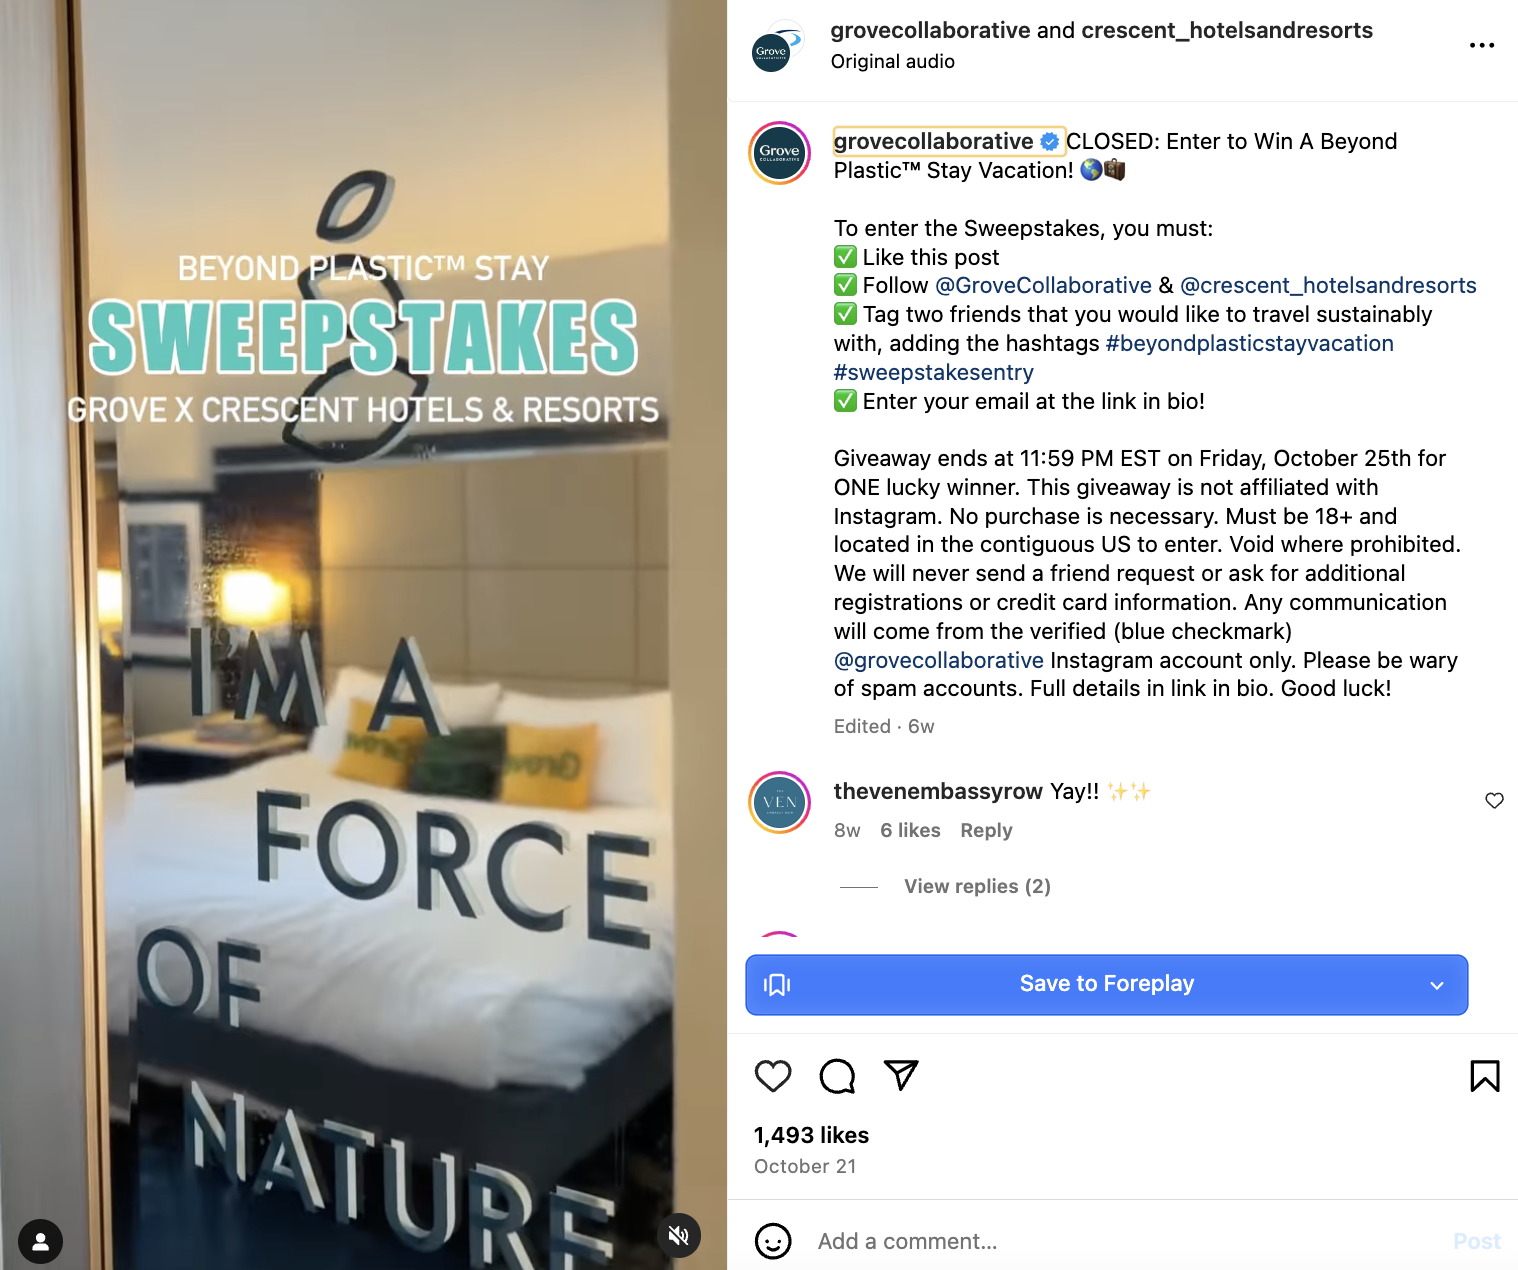Share post via paper plane icon
This screenshot has width=1518, height=1270.
tap(901, 1075)
